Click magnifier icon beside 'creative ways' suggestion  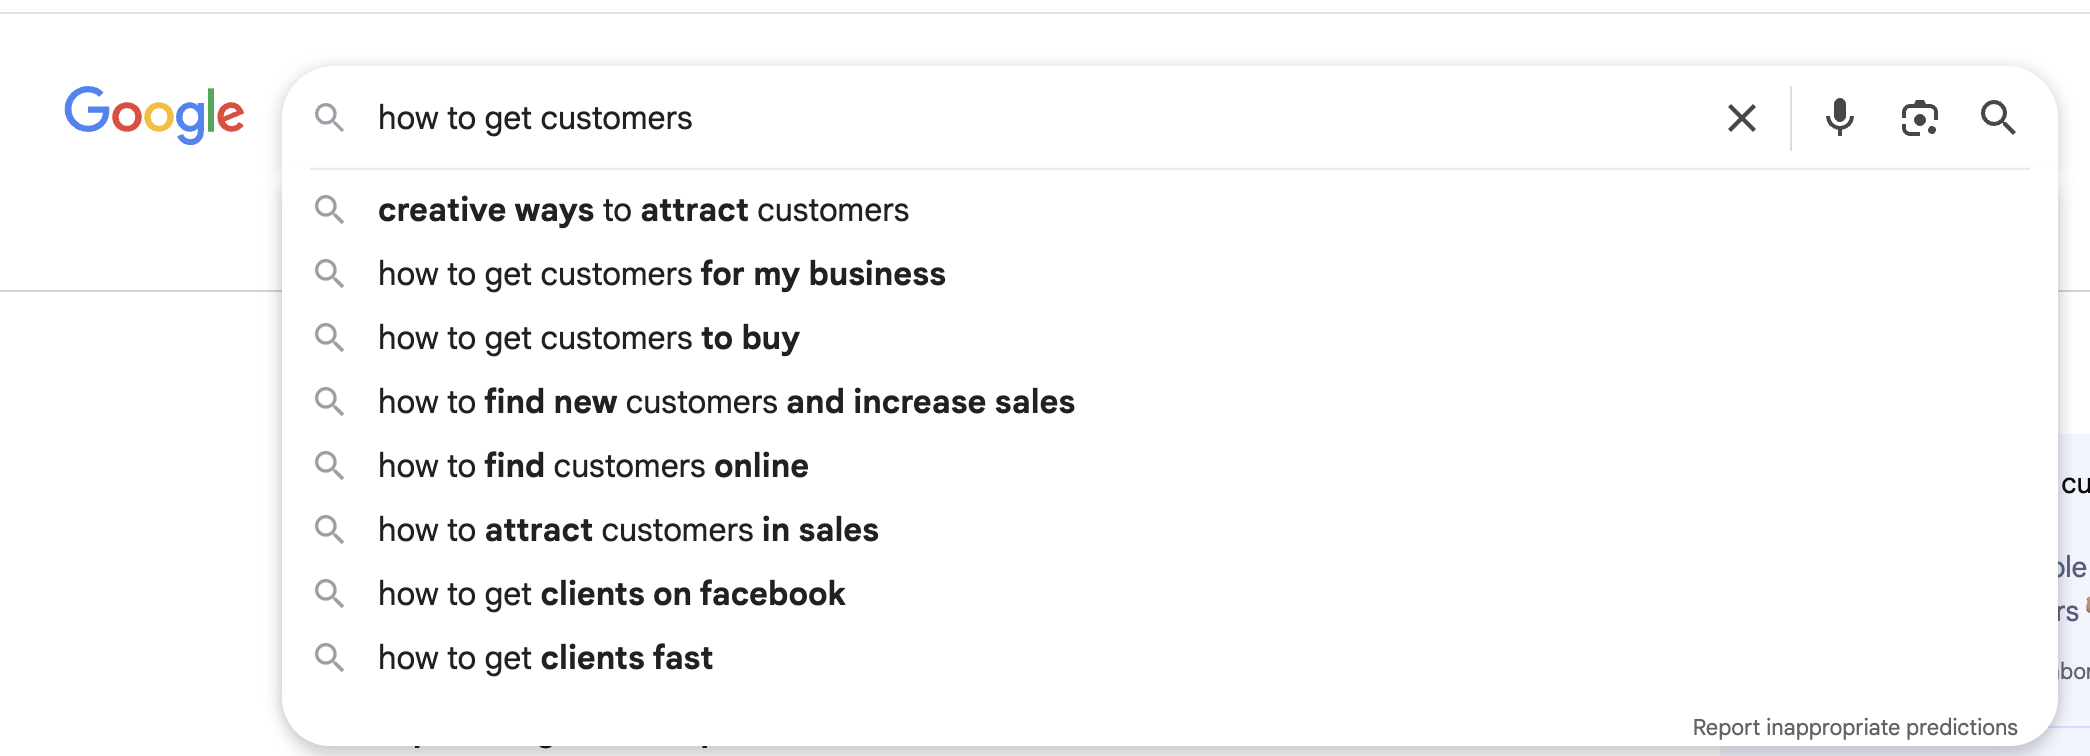[x=329, y=210]
